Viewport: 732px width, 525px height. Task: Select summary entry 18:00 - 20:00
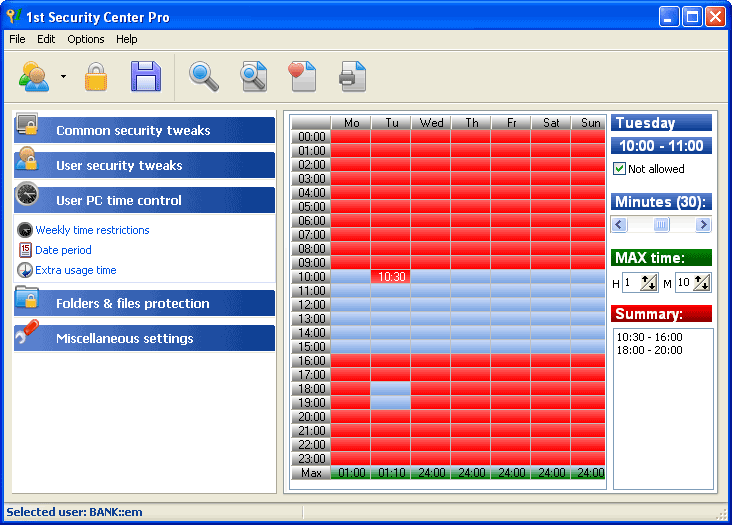pos(649,350)
